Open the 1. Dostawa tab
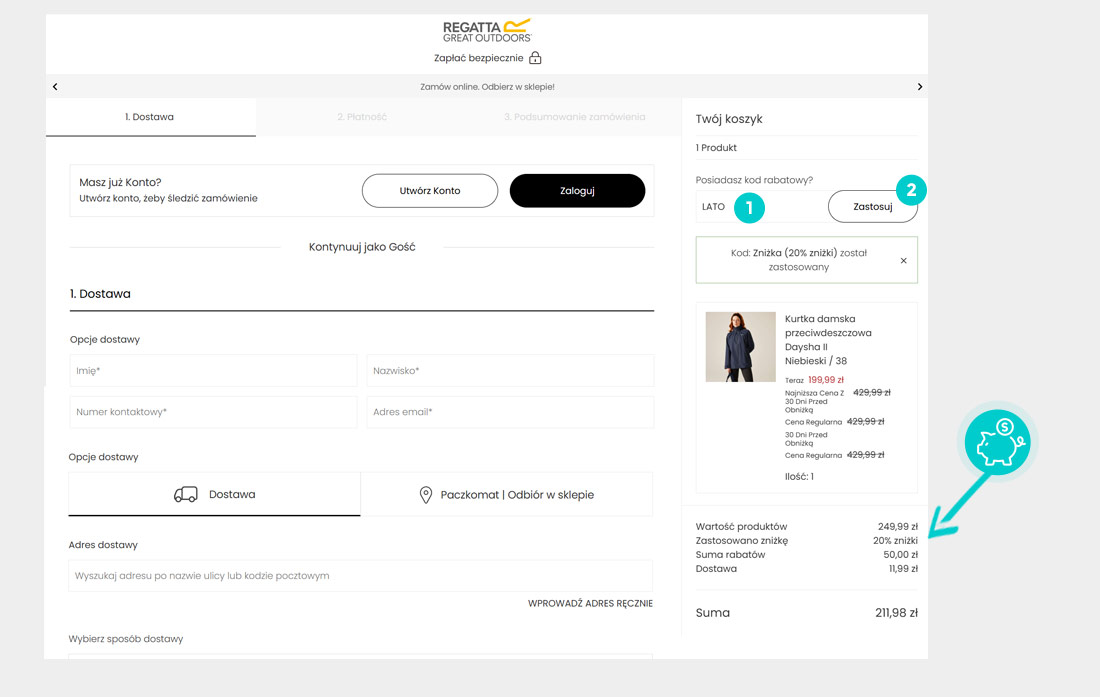1100x697 pixels. click(x=150, y=117)
